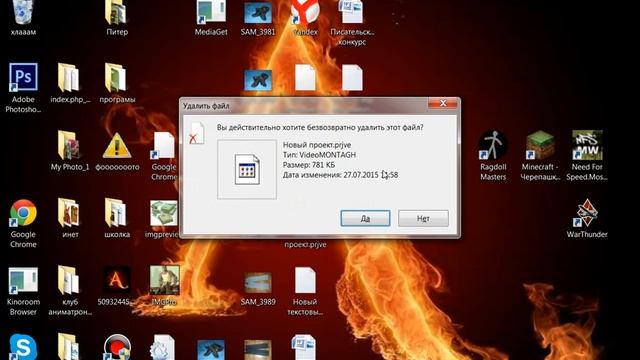Screen dimensions: 640x360
Task: Select the Новый текстовы.. document
Action: point(305,291)
